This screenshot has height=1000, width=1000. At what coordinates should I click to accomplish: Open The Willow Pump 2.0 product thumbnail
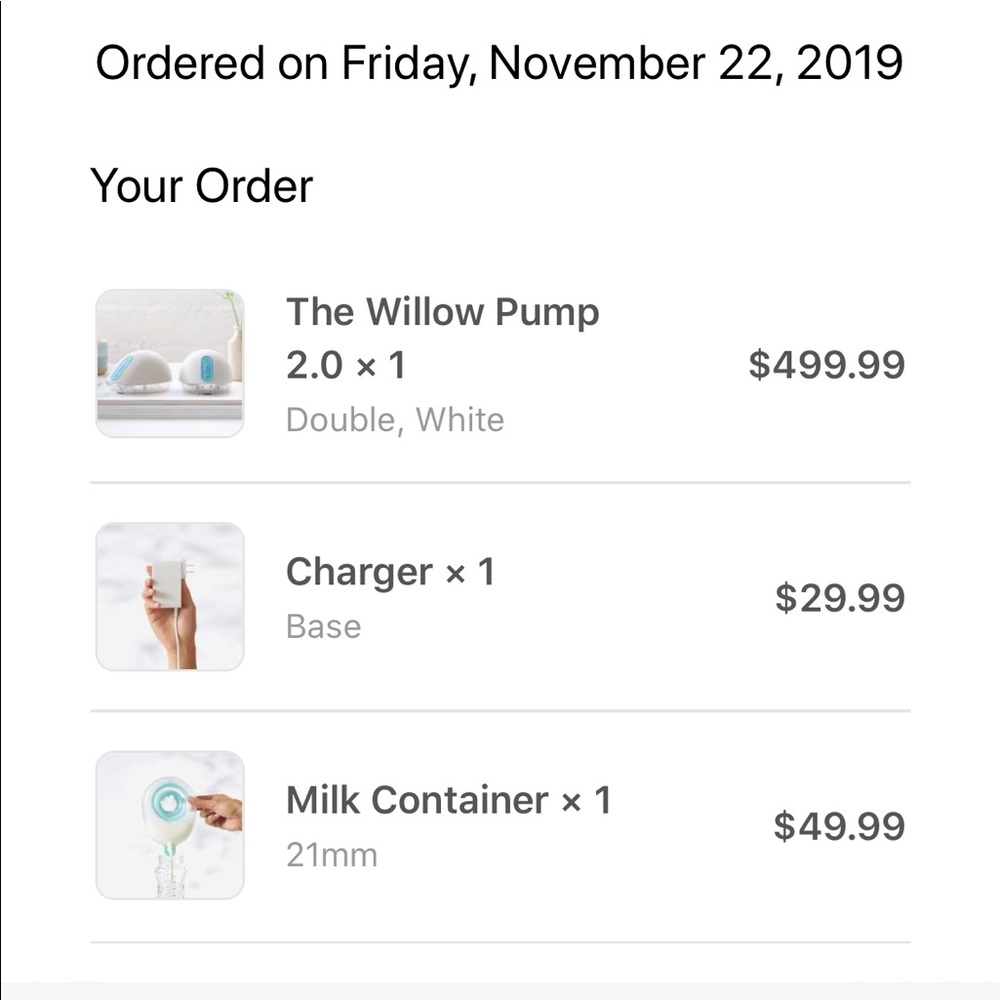tap(169, 363)
